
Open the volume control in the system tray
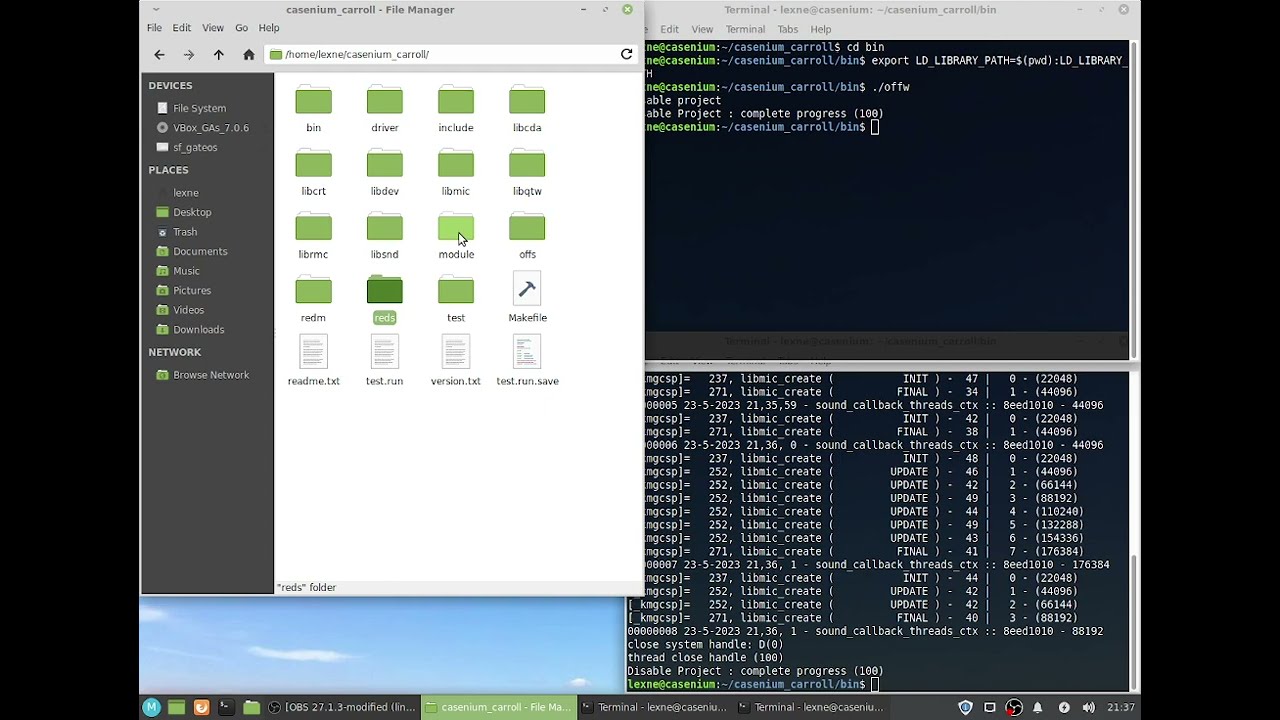tap(1088, 707)
